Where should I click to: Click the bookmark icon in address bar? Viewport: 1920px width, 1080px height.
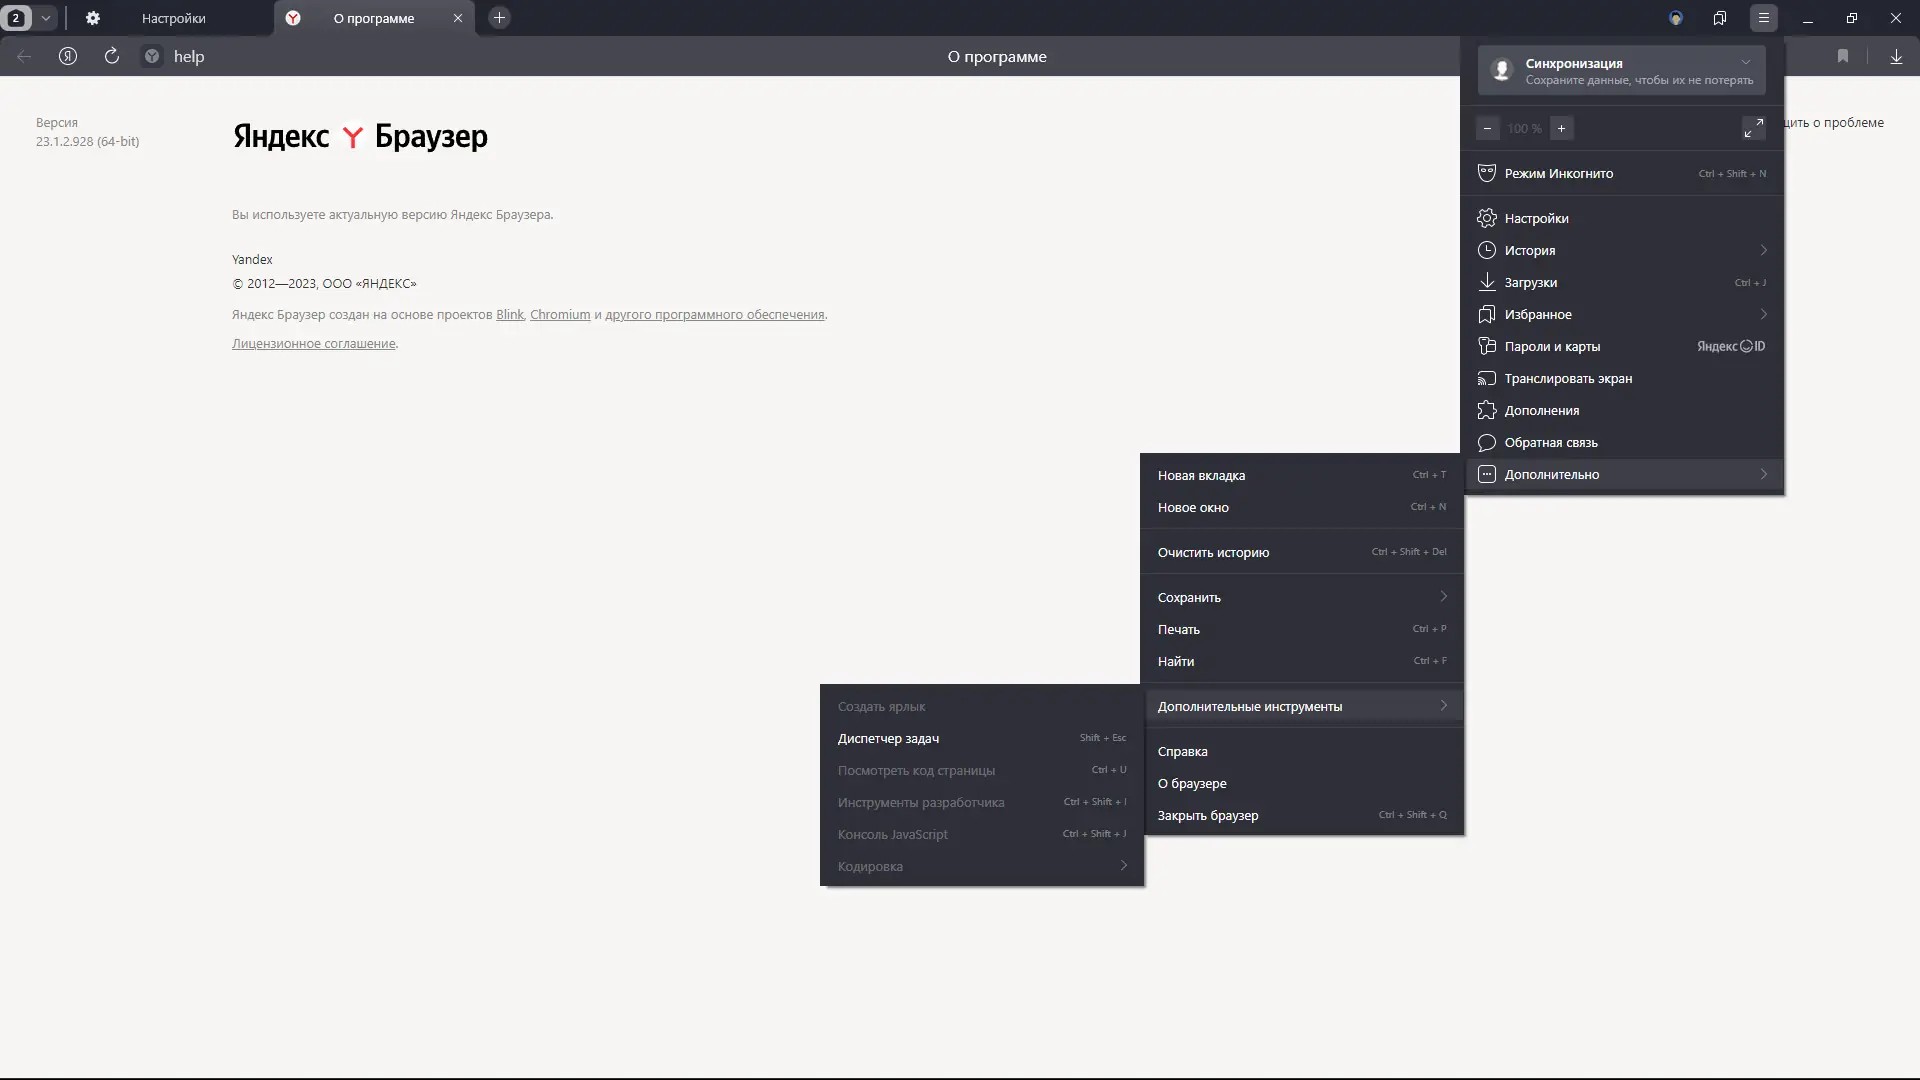tap(1843, 56)
